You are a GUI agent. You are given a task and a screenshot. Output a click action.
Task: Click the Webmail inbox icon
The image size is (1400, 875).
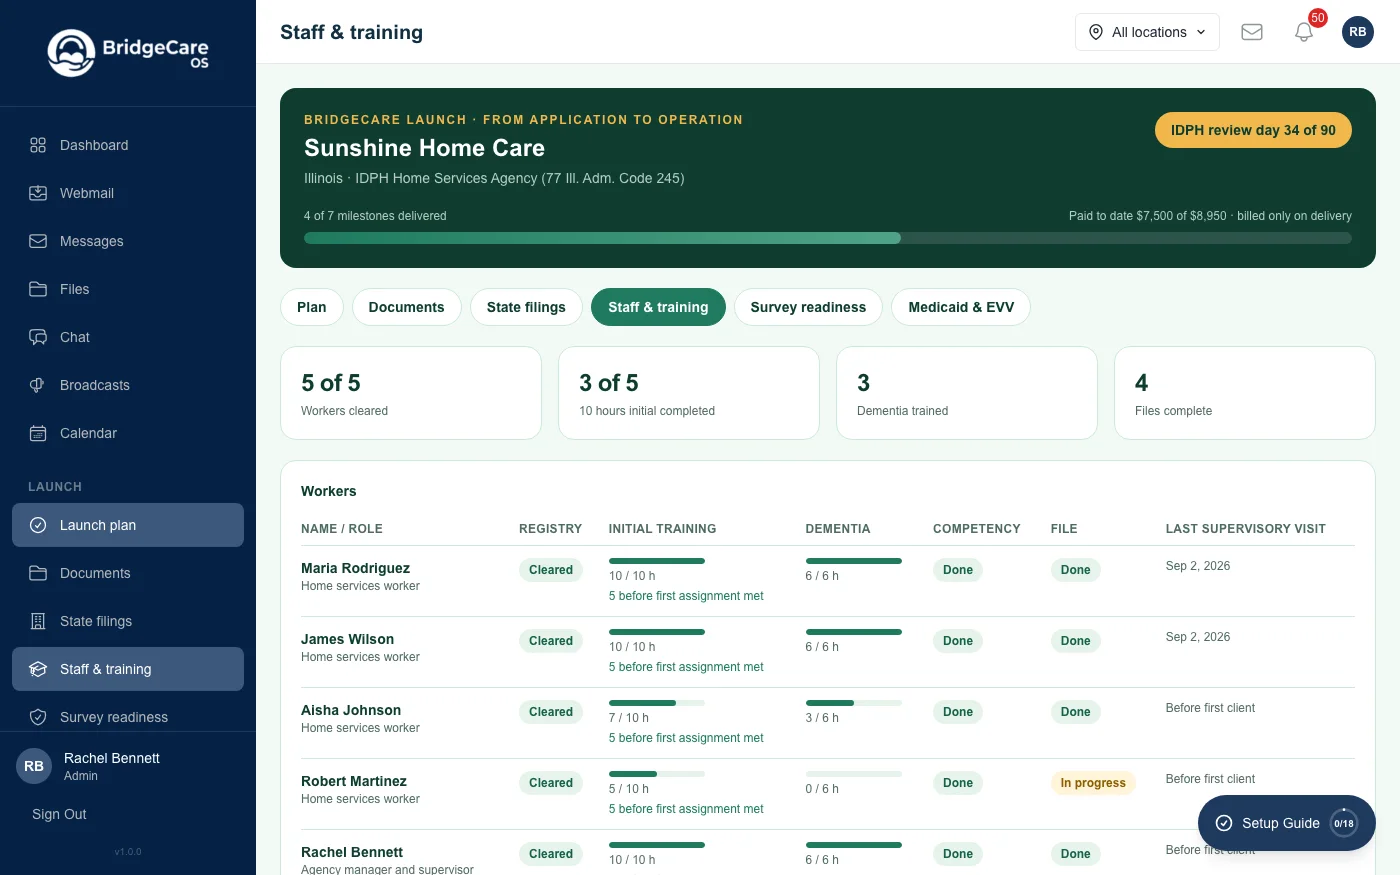click(38, 193)
